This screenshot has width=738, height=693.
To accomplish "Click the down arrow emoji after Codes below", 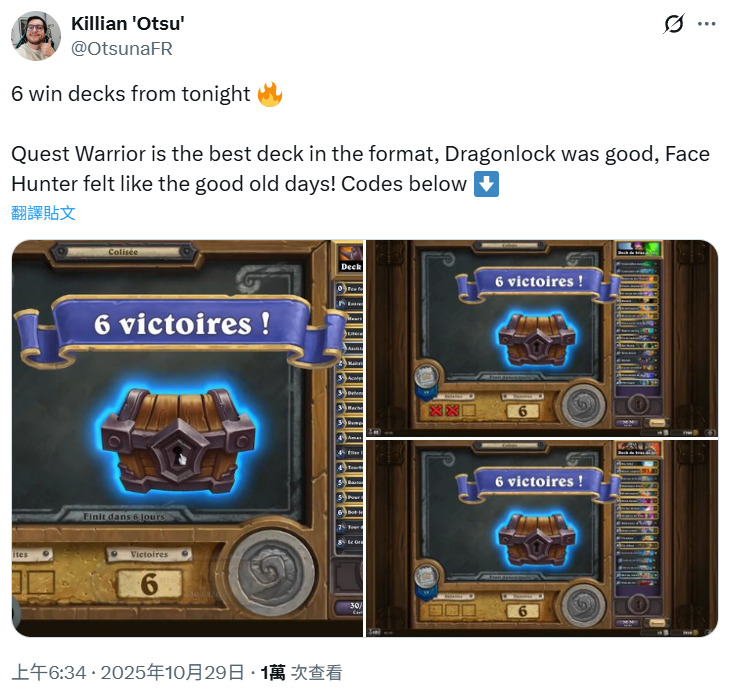I will coord(486,184).
